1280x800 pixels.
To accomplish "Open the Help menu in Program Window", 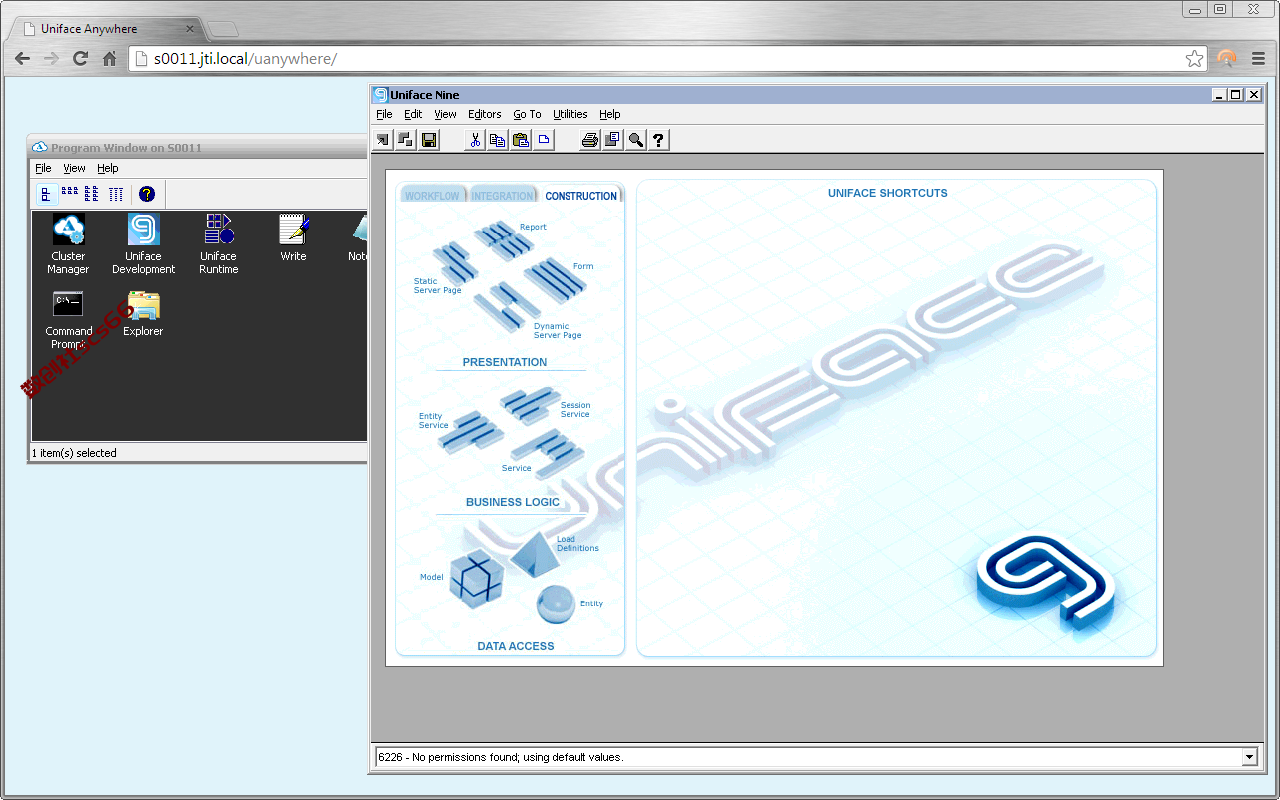I will coord(108,168).
